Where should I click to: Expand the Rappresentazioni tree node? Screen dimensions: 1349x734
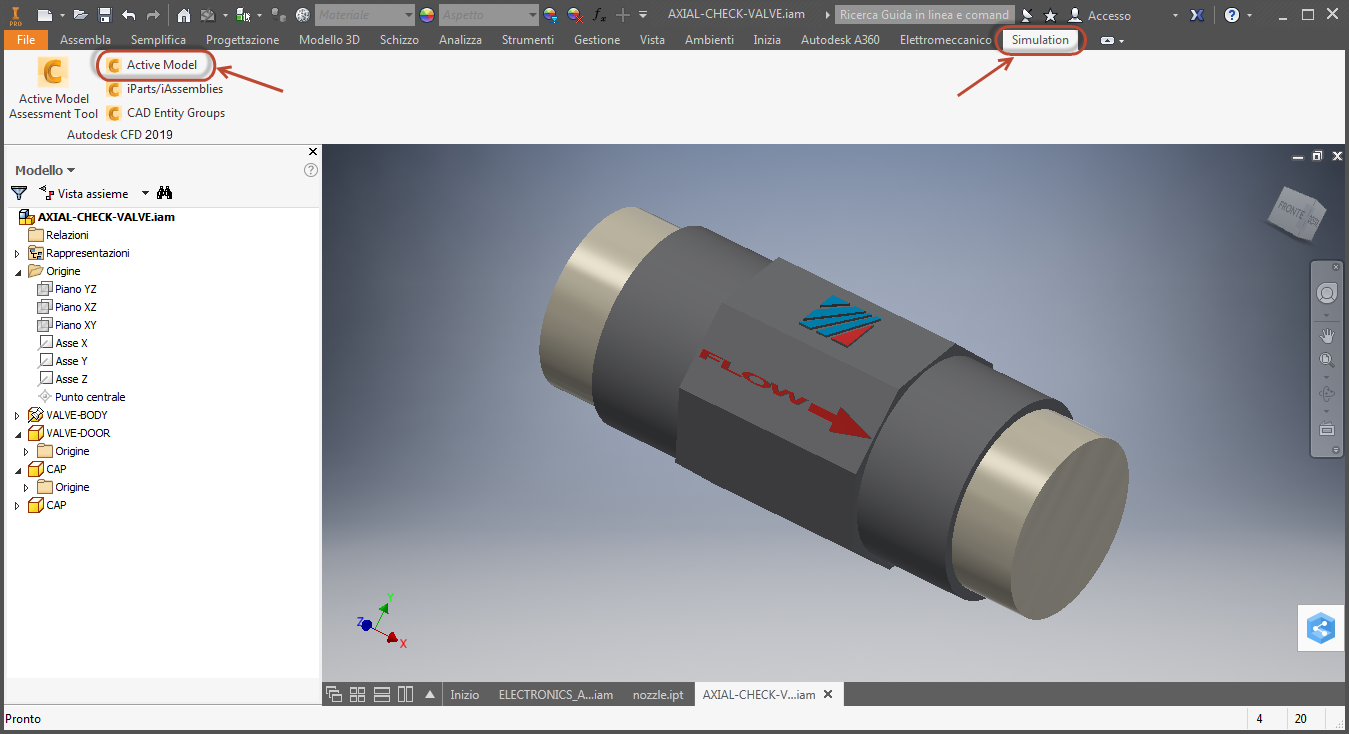click(x=17, y=254)
